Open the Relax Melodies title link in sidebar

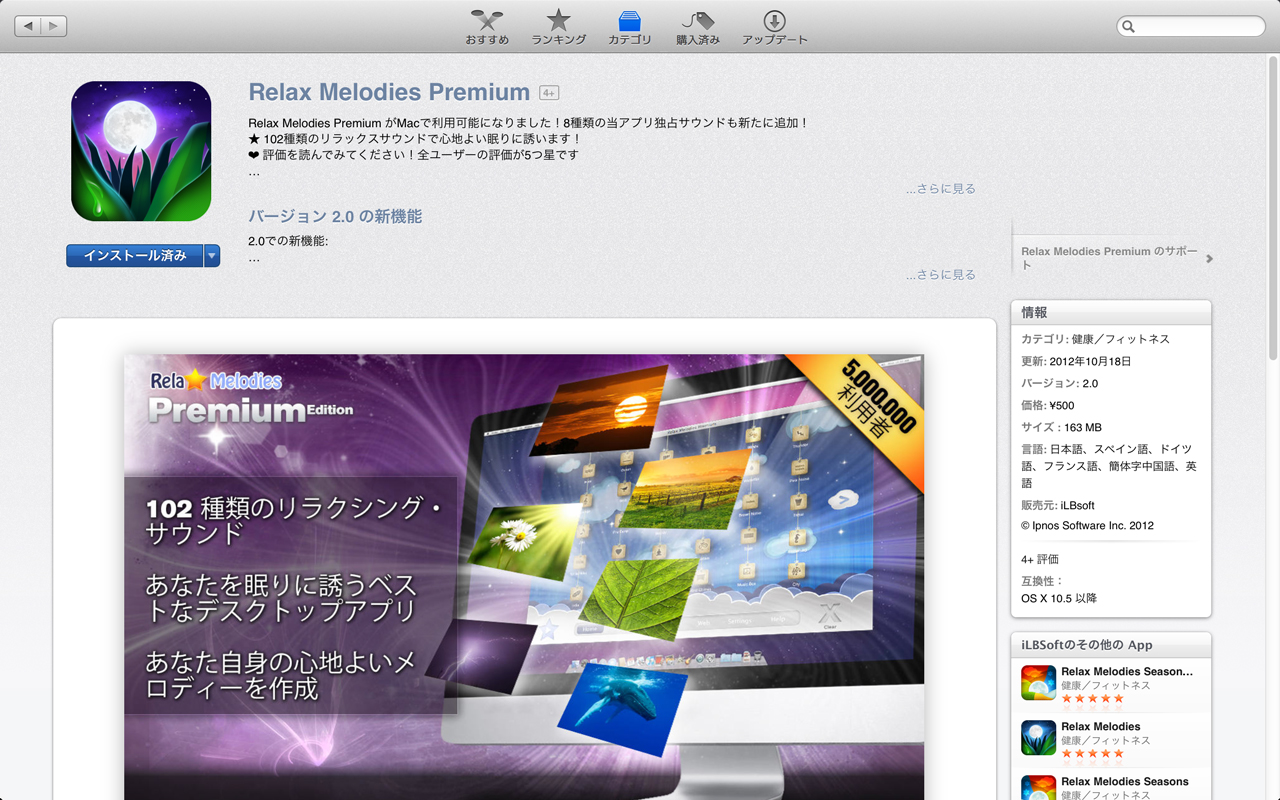pyautogui.click(x=1101, y=727)
